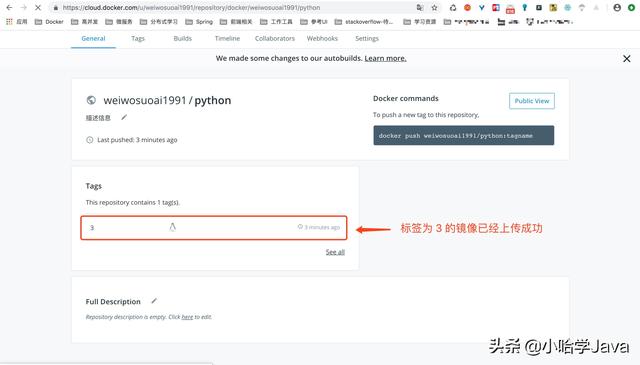The image size is (640, 365).
Task: Click See all tags link
Action: pos(335,252)
